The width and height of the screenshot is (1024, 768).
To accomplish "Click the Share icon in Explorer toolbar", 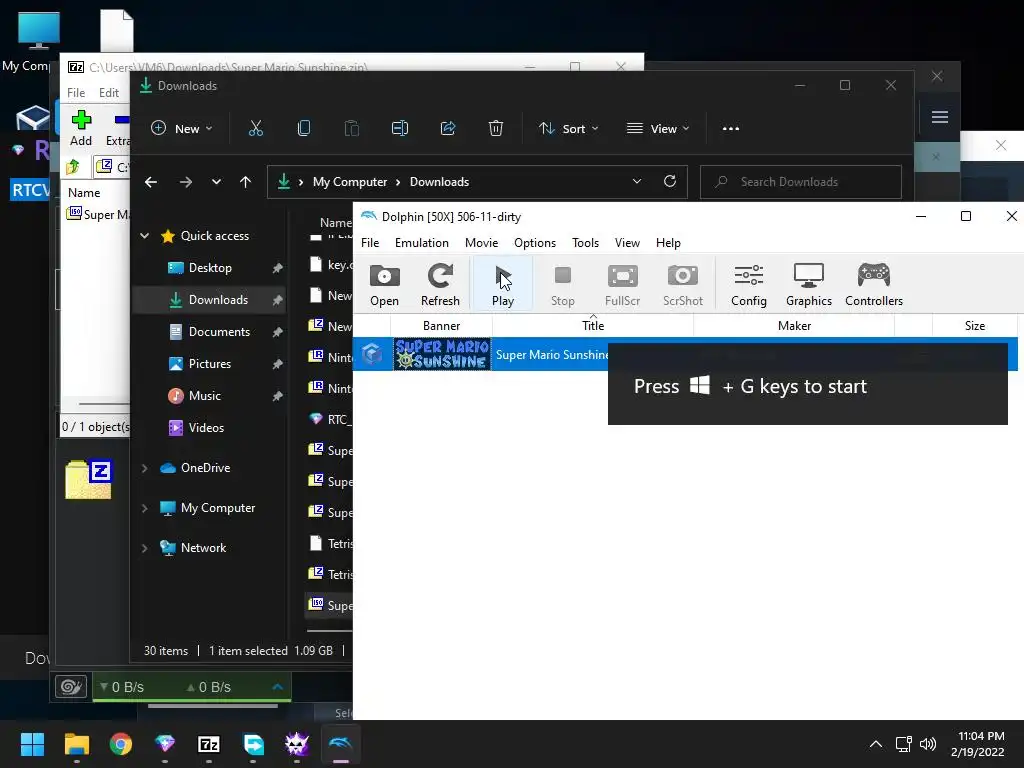I will tap(447, 129).
